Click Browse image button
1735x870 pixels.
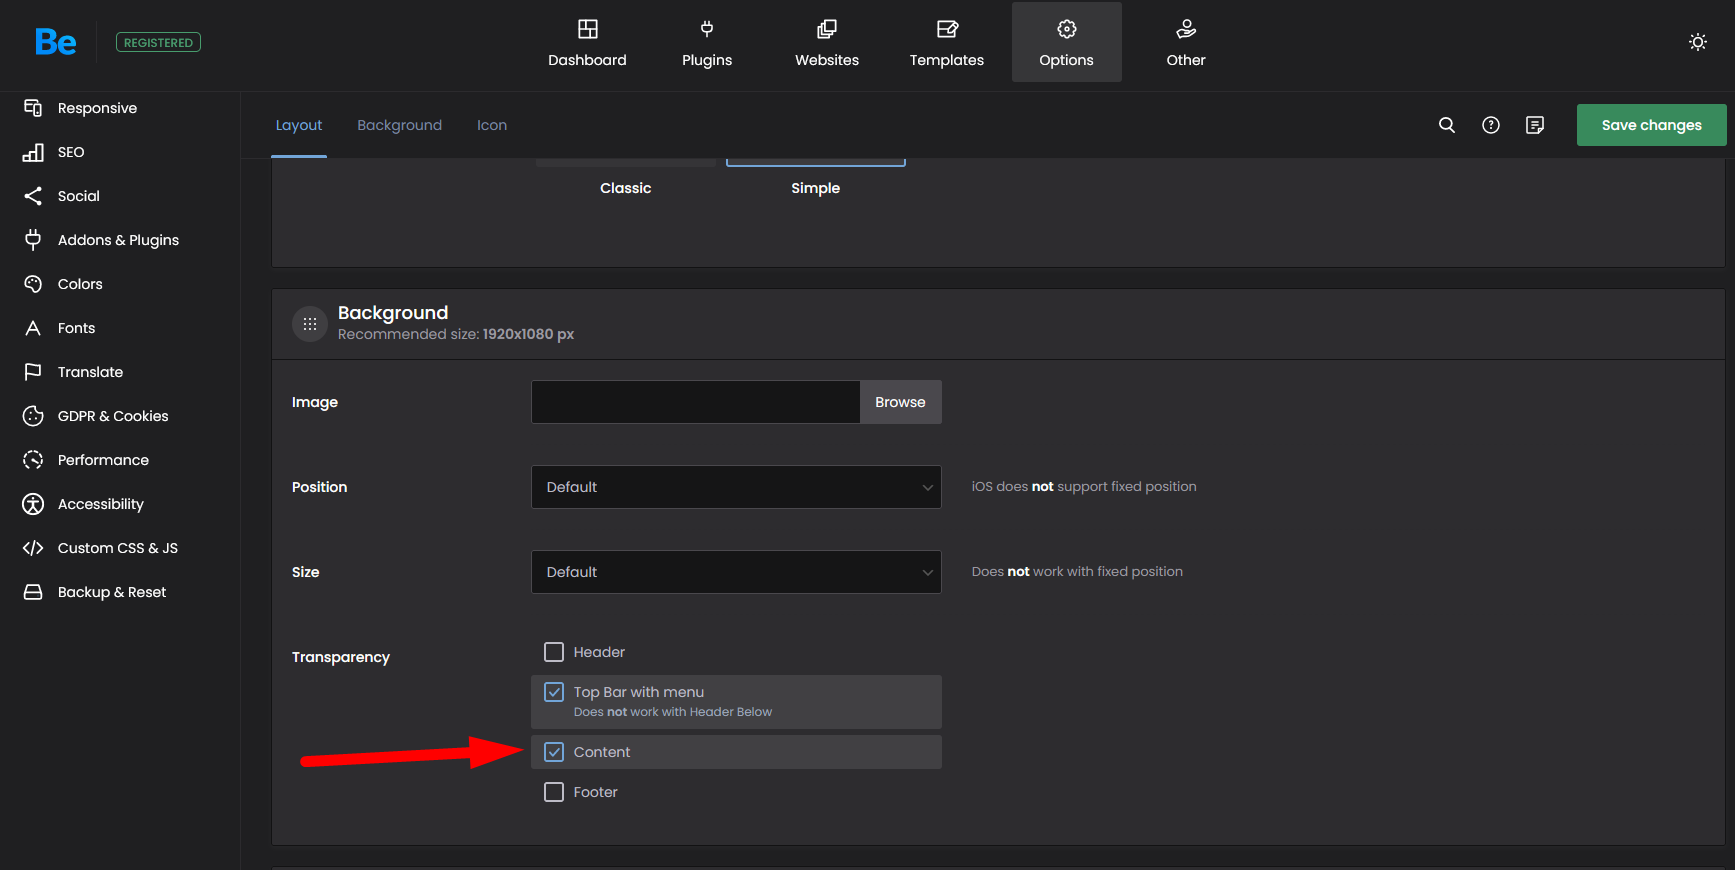(900, 402)
